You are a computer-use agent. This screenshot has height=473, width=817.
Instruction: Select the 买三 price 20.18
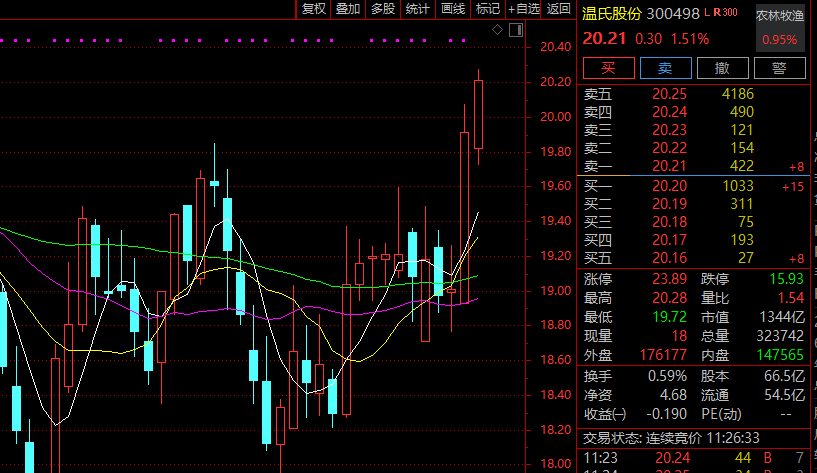[x=670, y=222]
